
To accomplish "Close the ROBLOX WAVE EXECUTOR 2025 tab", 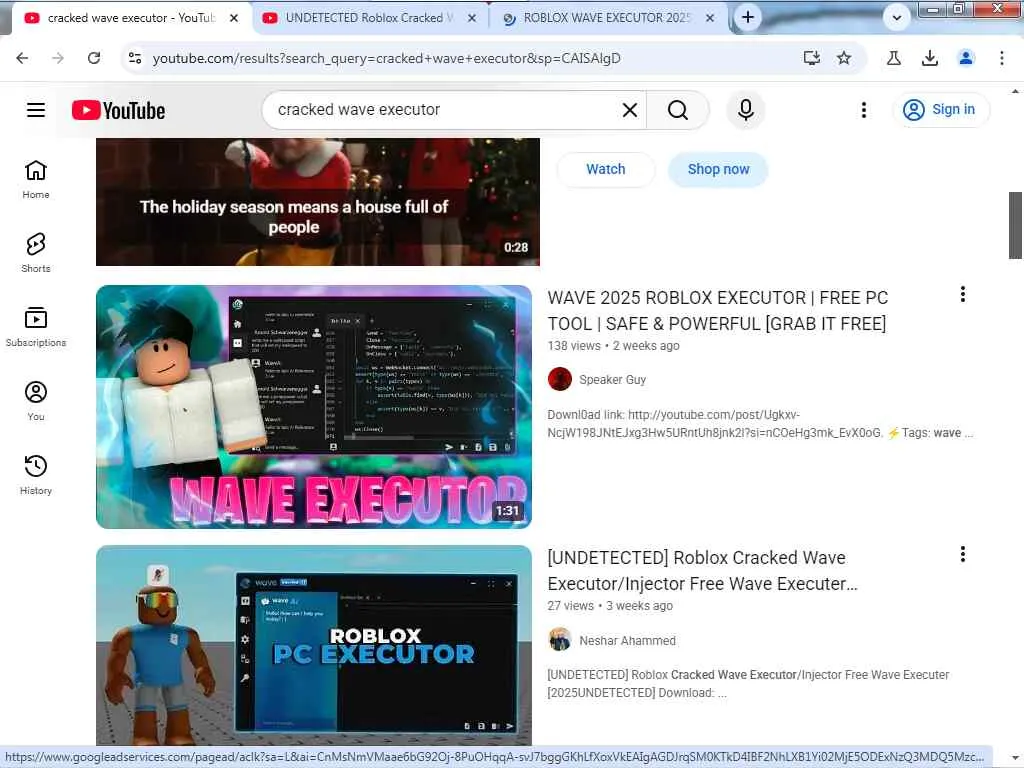I will tap(710, 18).
